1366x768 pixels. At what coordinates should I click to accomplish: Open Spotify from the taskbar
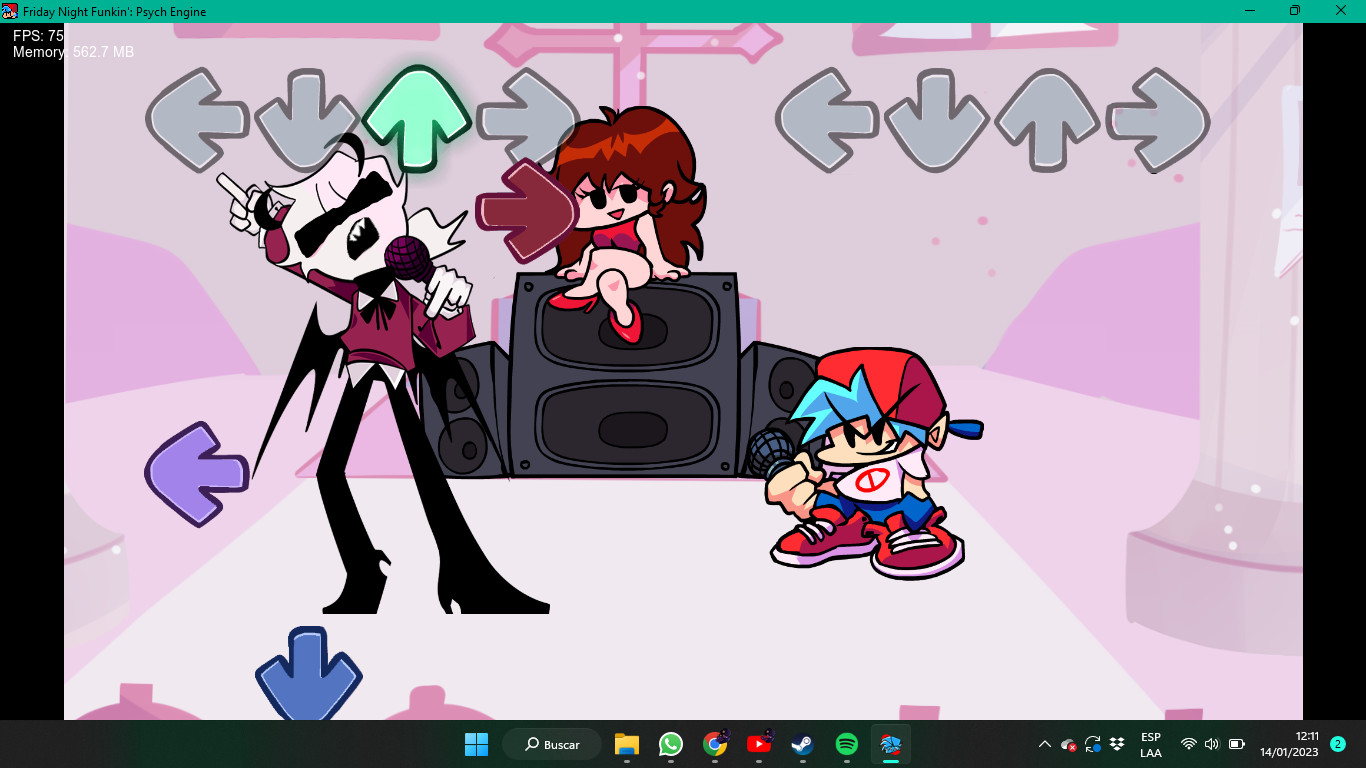(846, 744)
